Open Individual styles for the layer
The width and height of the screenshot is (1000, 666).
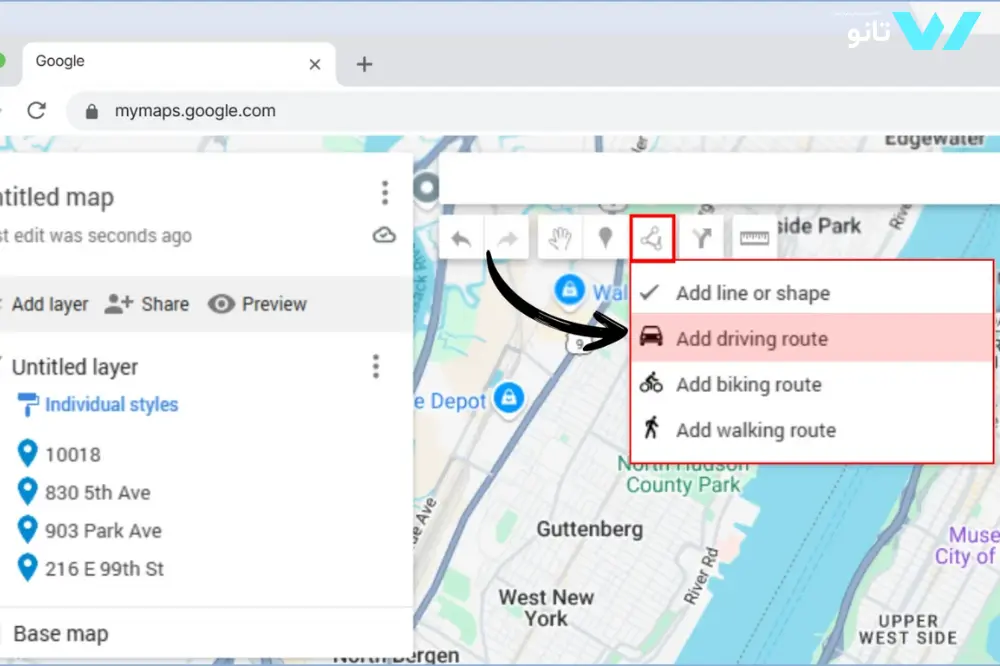click(111, 405)
